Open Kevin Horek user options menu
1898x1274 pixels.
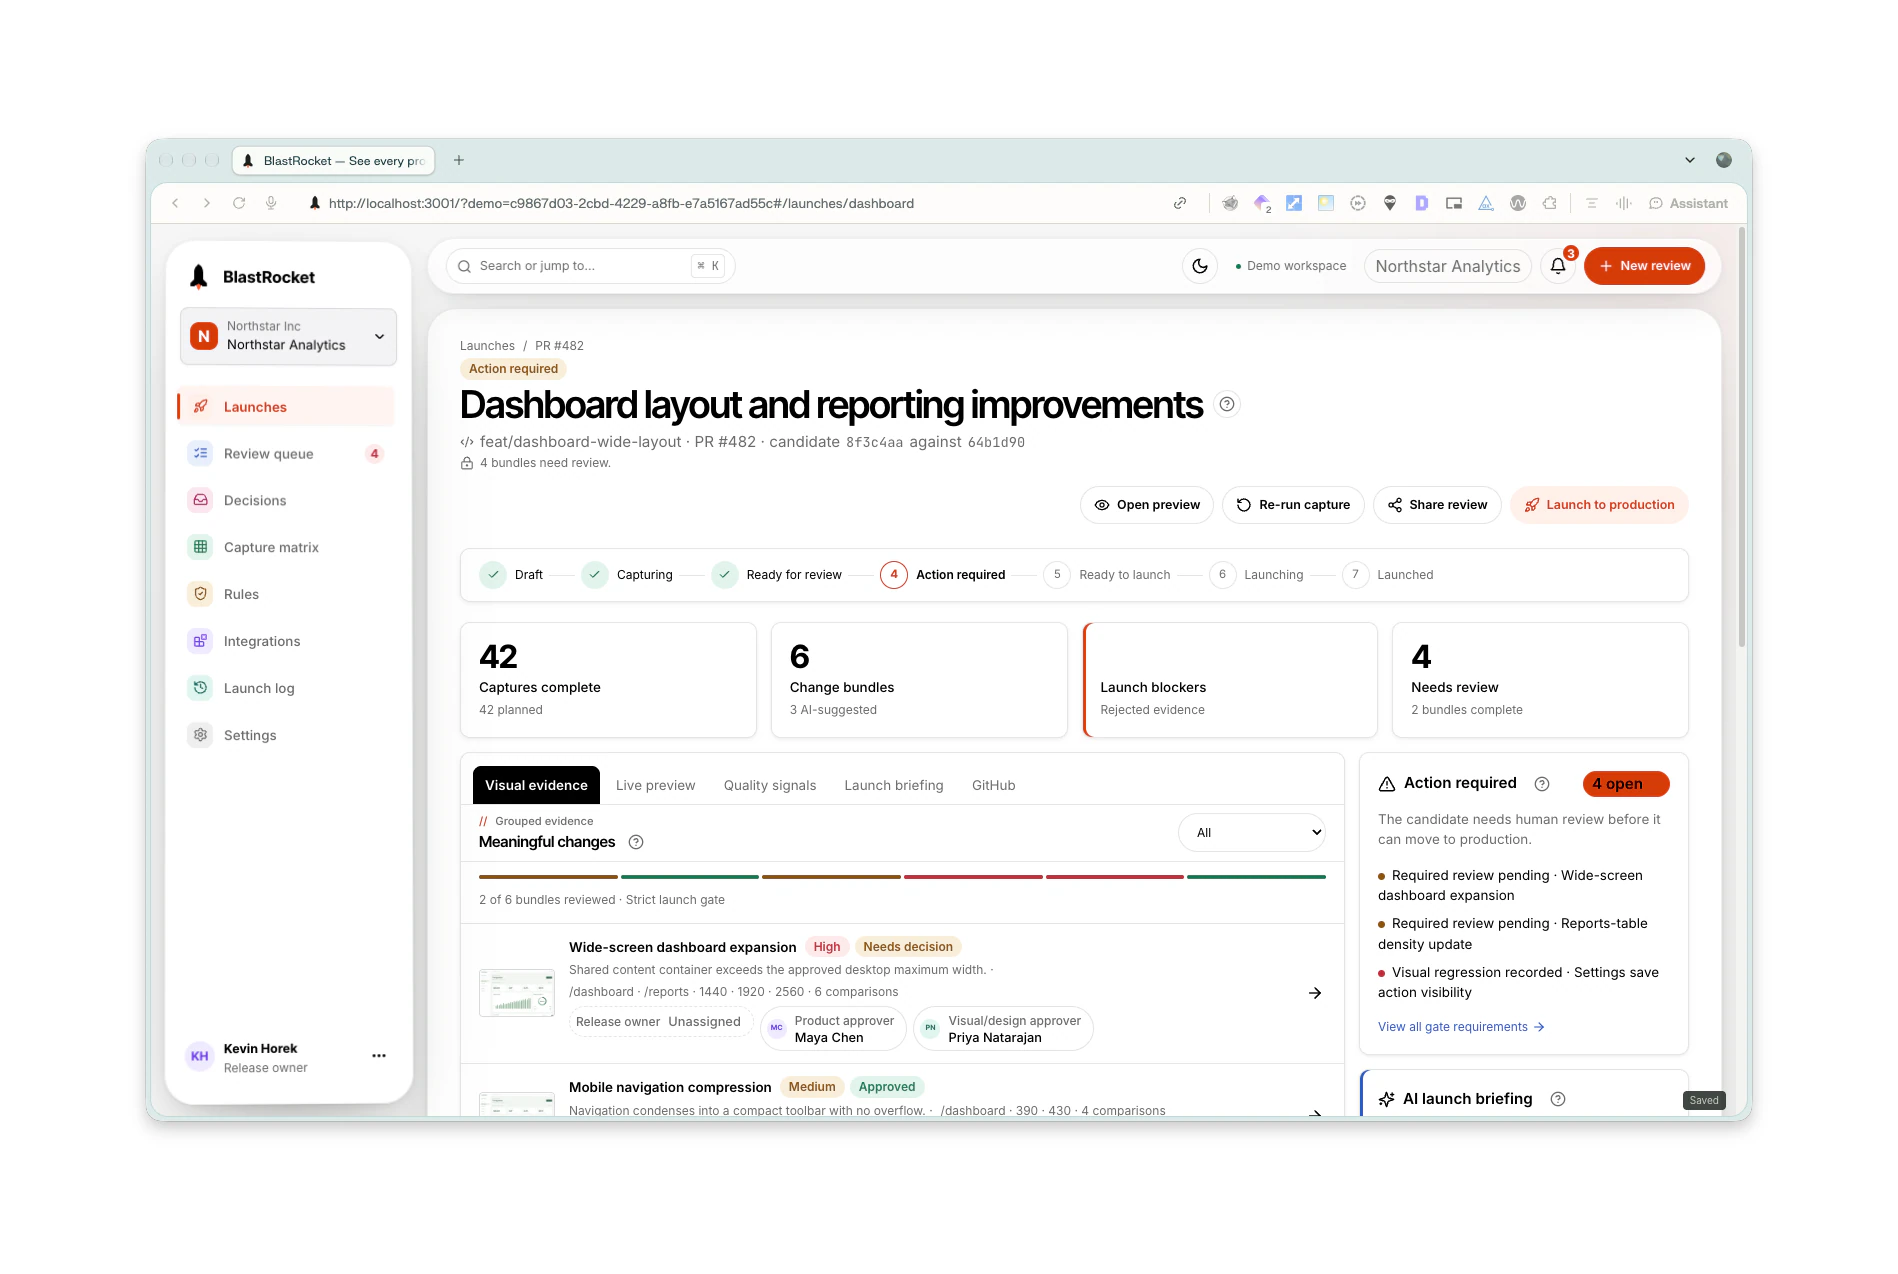pyautogui.click(x=379, y=1056)
